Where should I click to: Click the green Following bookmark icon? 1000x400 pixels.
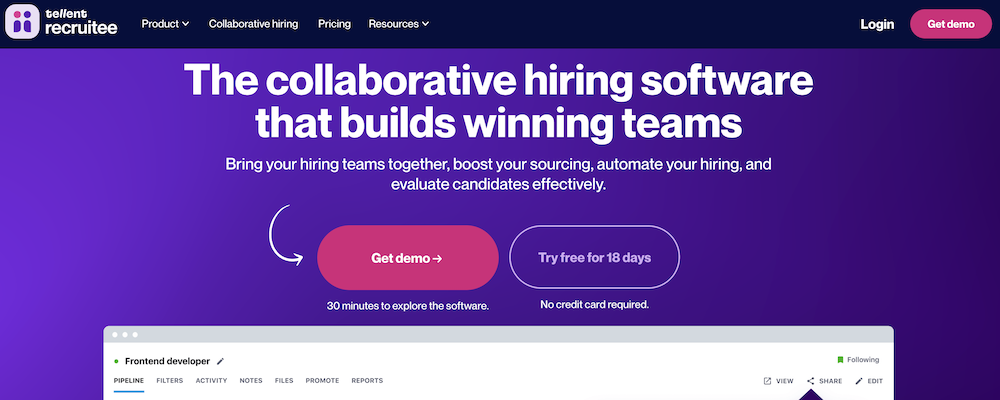pyautogui.click(x=840, y=360)
